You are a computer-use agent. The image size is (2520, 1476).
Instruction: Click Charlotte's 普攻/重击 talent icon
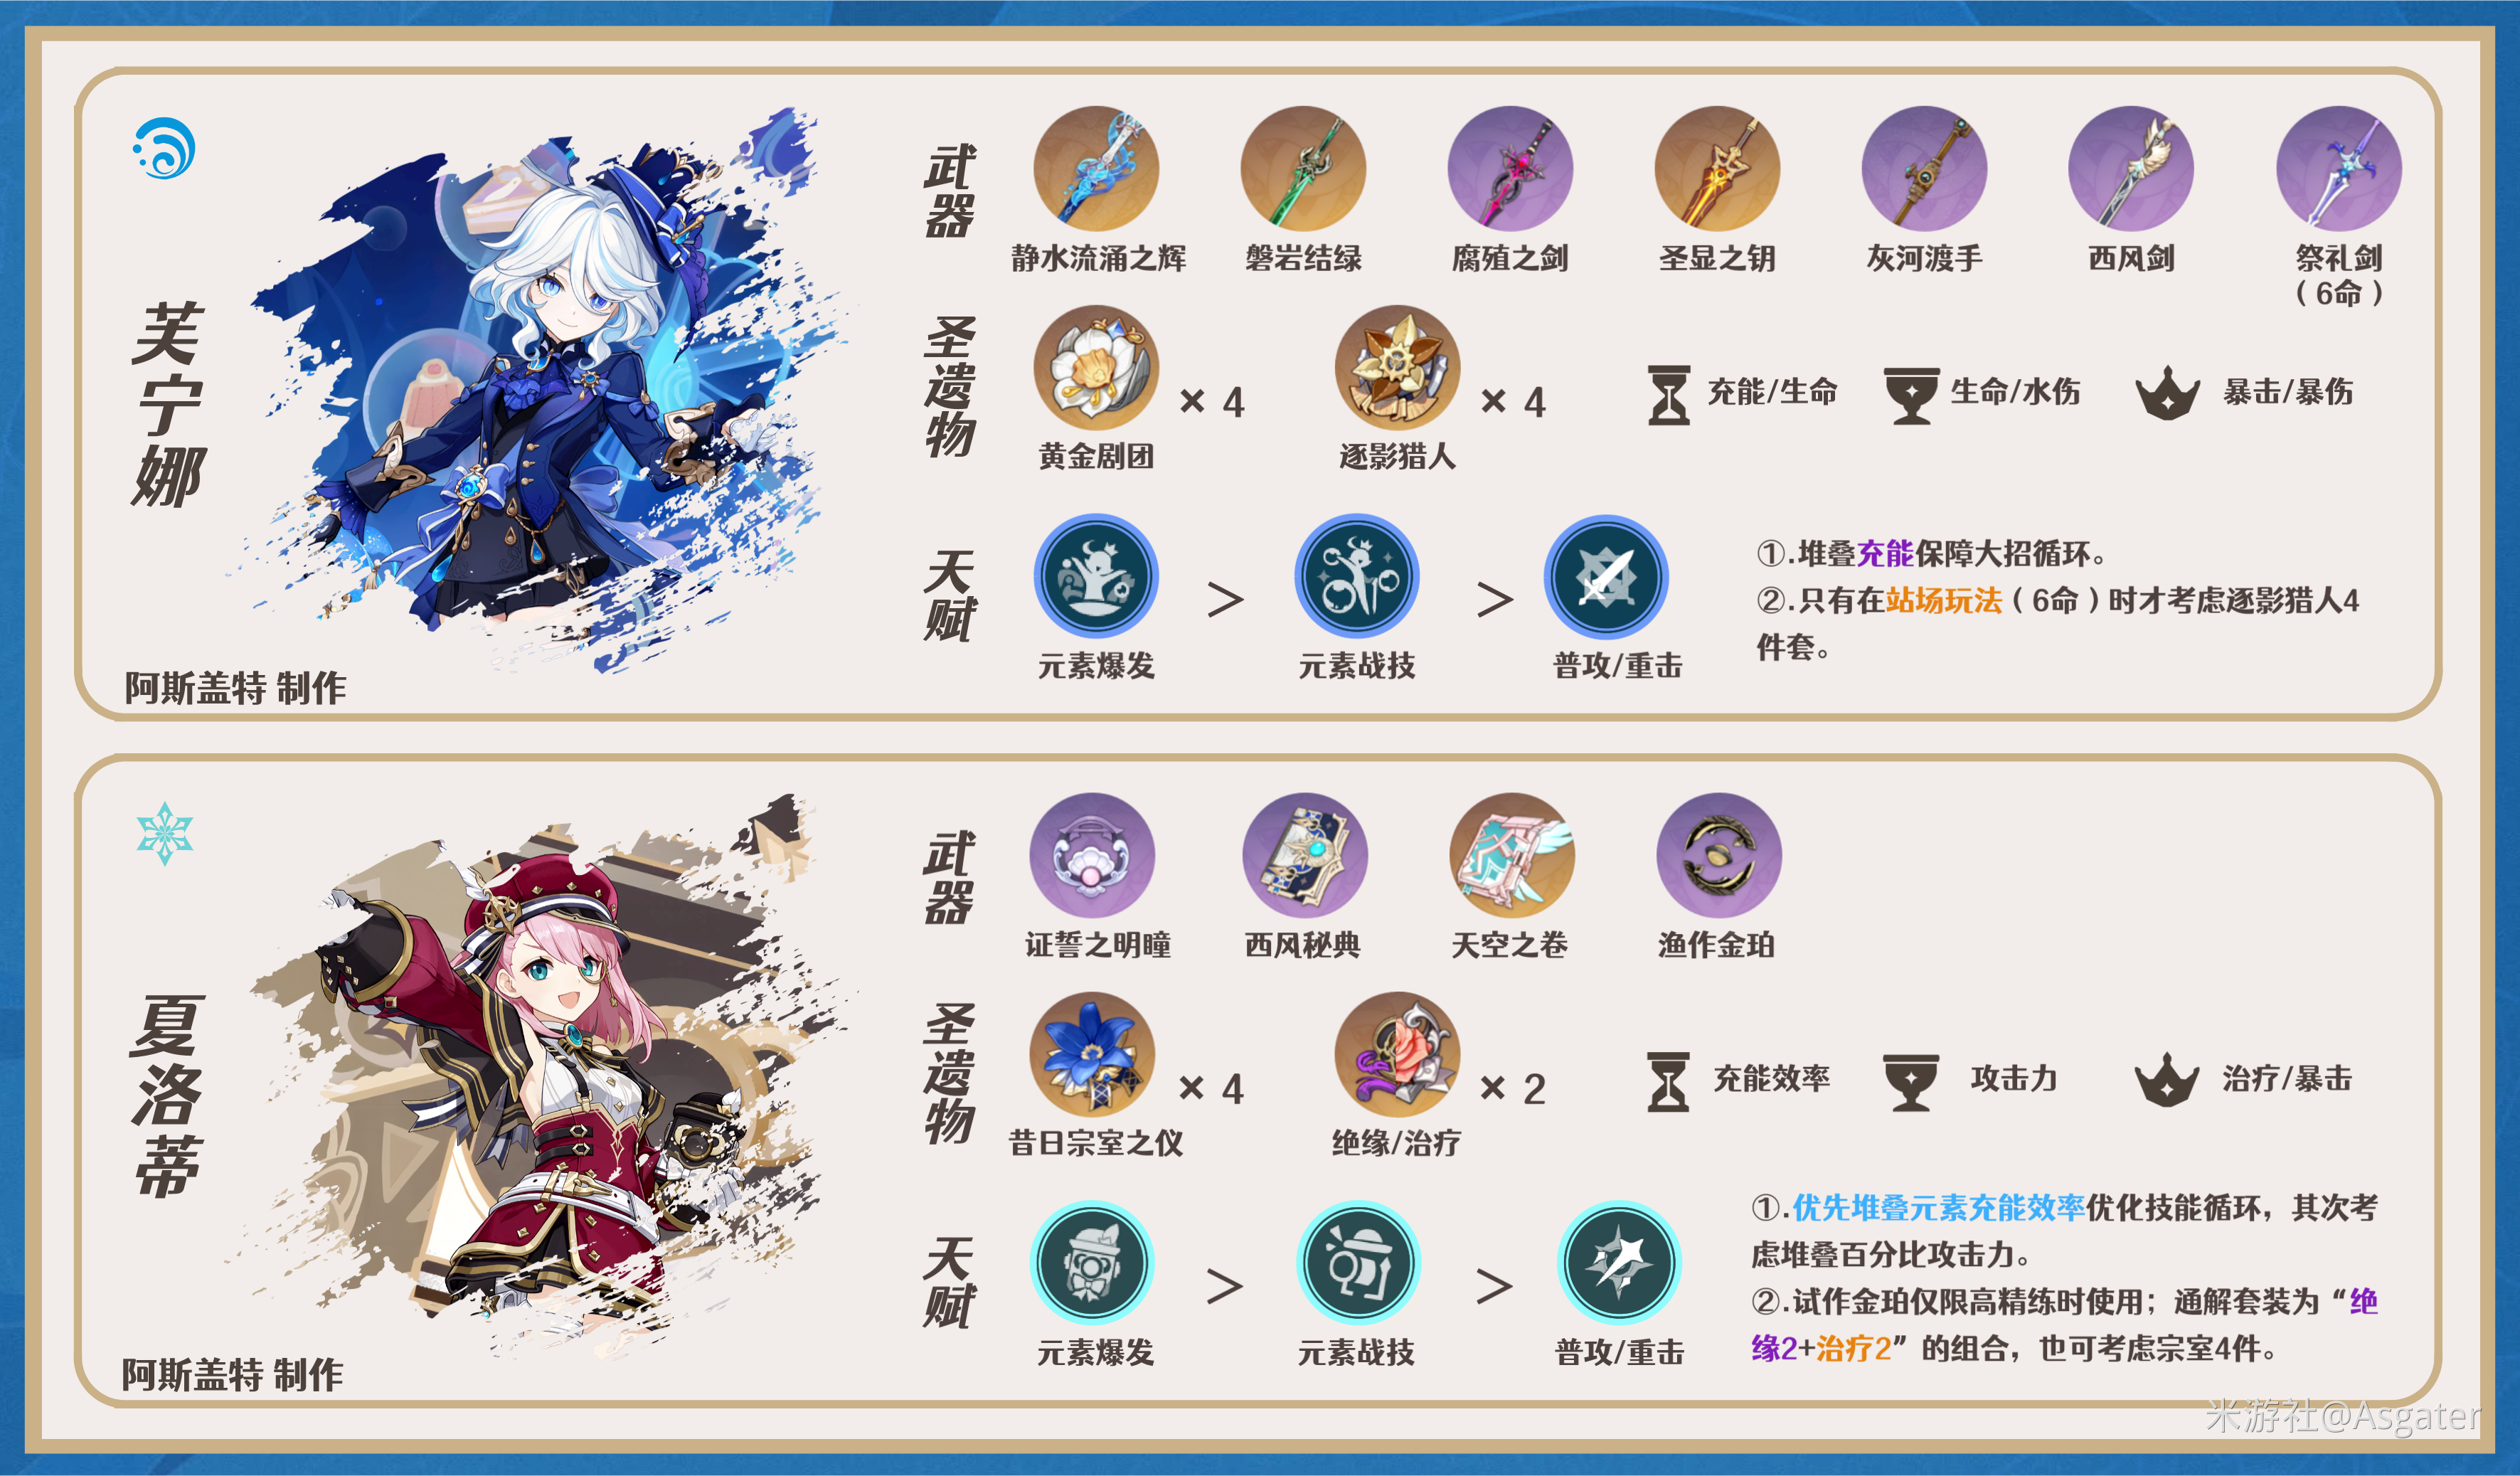(1619, 1264)
